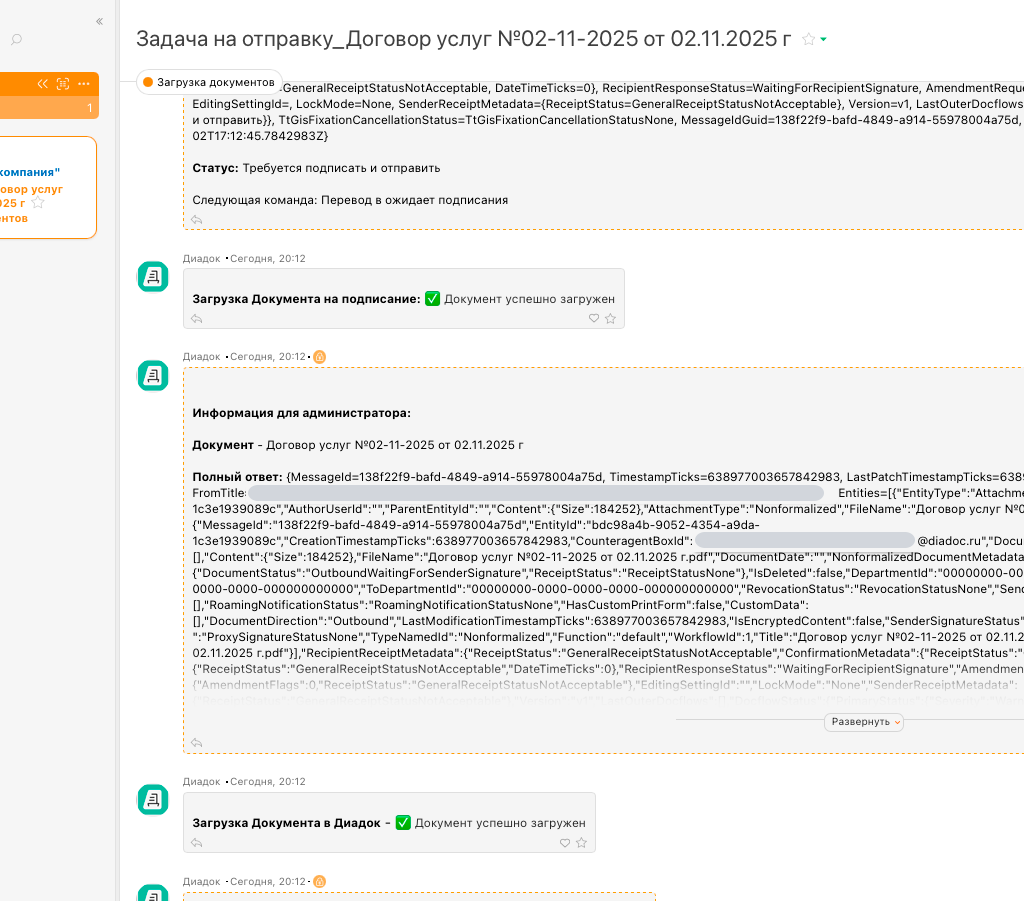Open three-dots menu in orange column header

click(84, 84)
